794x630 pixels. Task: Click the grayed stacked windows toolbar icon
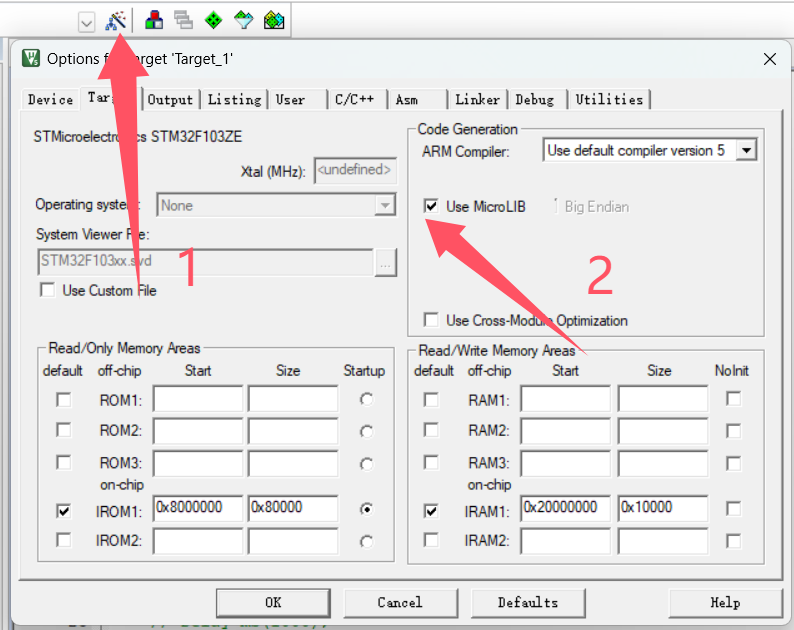click(183, 20)
